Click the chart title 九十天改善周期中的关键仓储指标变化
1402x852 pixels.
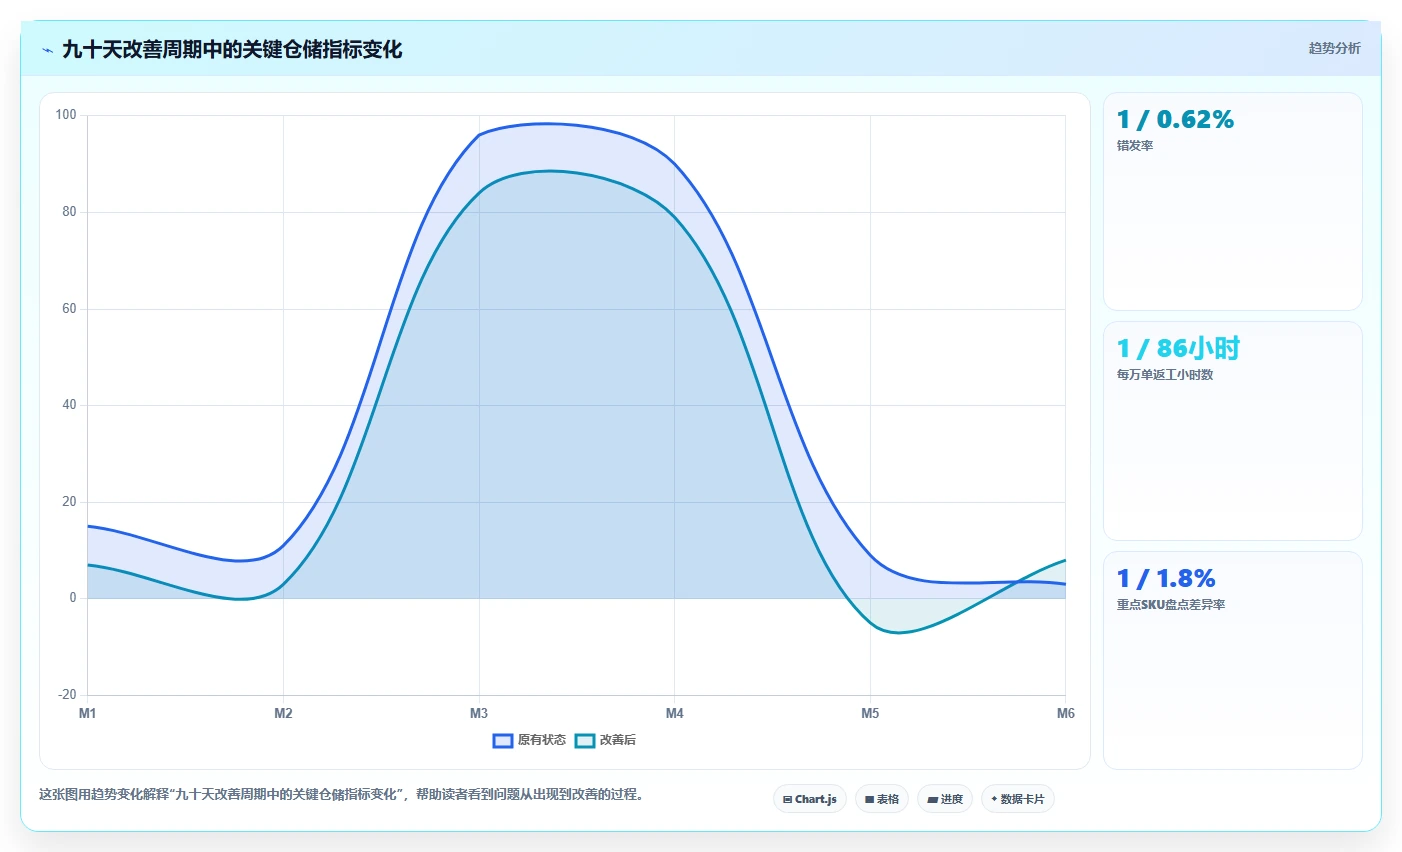[x=232, y=49]
